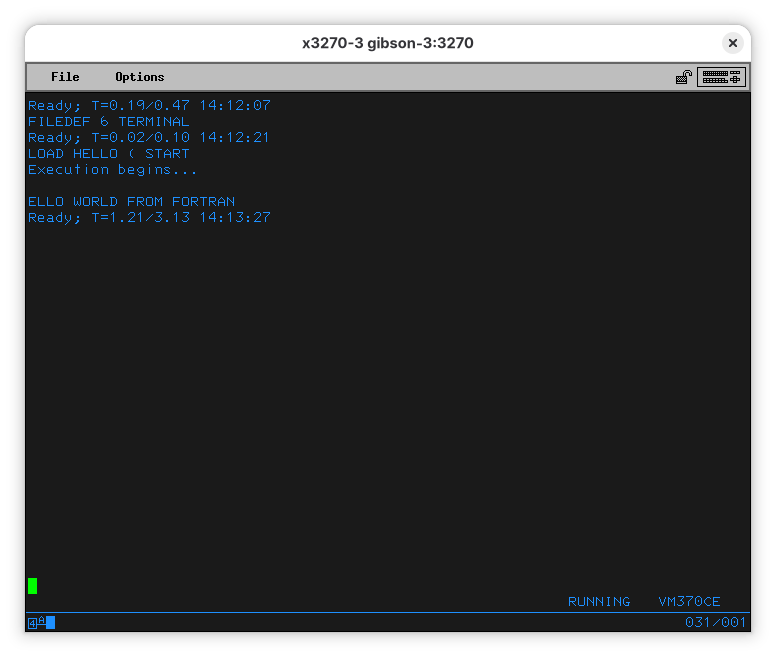
Task: Click the ELLO WORLD FROM FORTRAN output
Action: coord(131,201)
